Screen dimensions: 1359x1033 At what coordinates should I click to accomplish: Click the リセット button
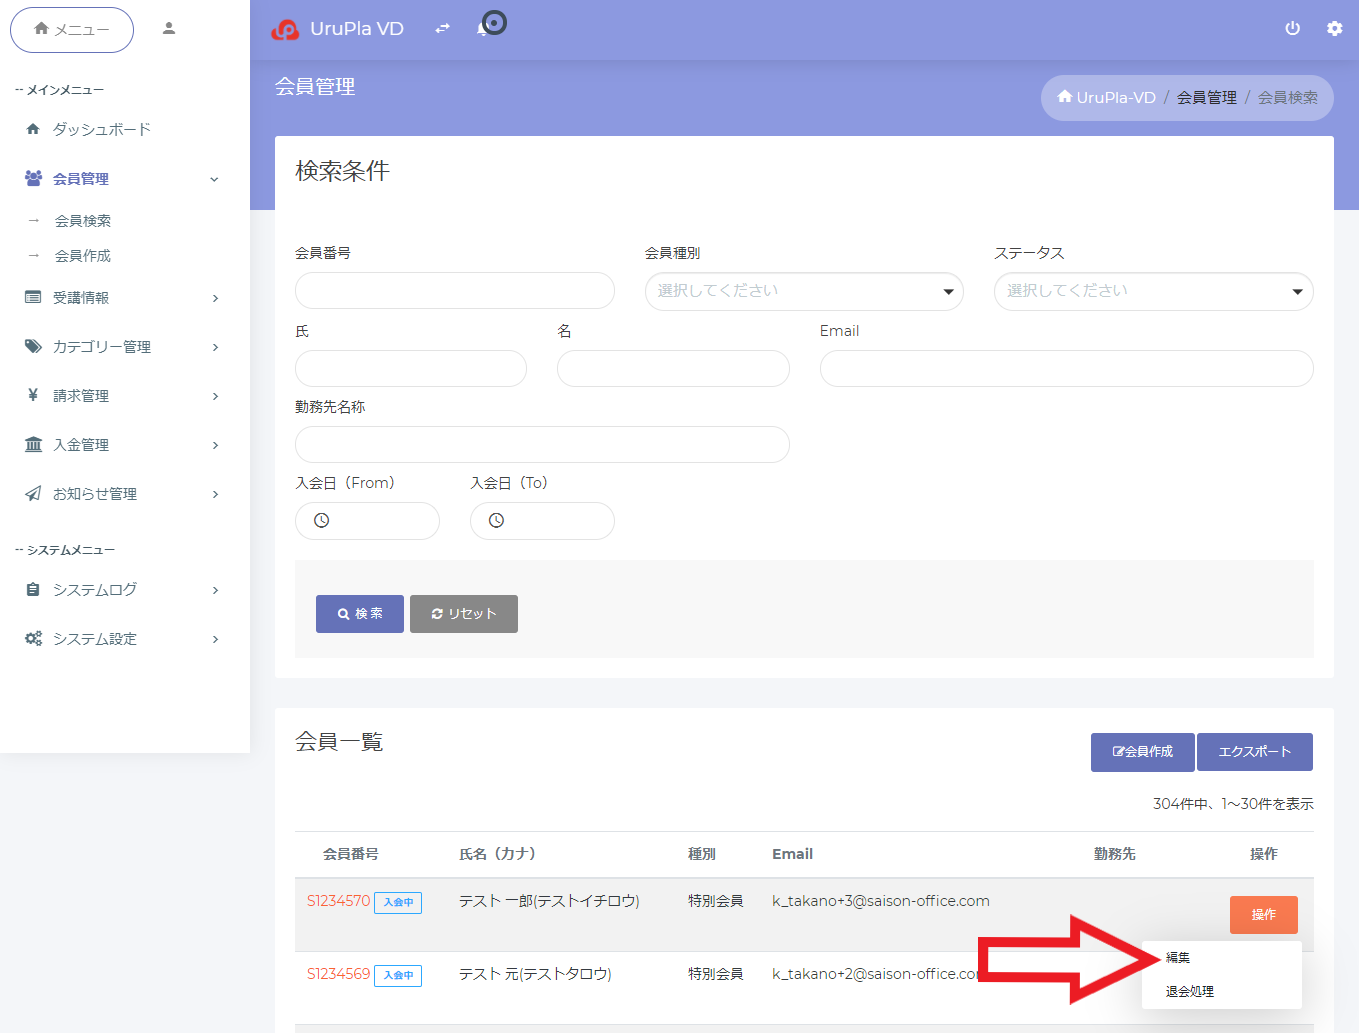click(464, 614)
